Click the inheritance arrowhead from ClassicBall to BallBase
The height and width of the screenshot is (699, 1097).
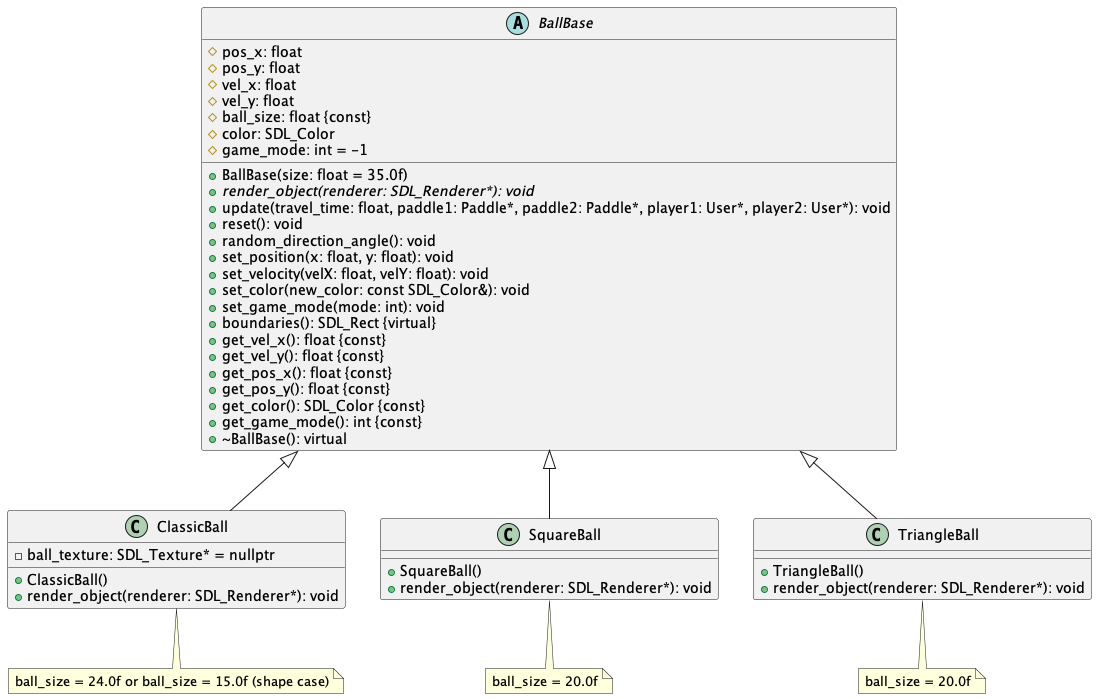[289, 459]
